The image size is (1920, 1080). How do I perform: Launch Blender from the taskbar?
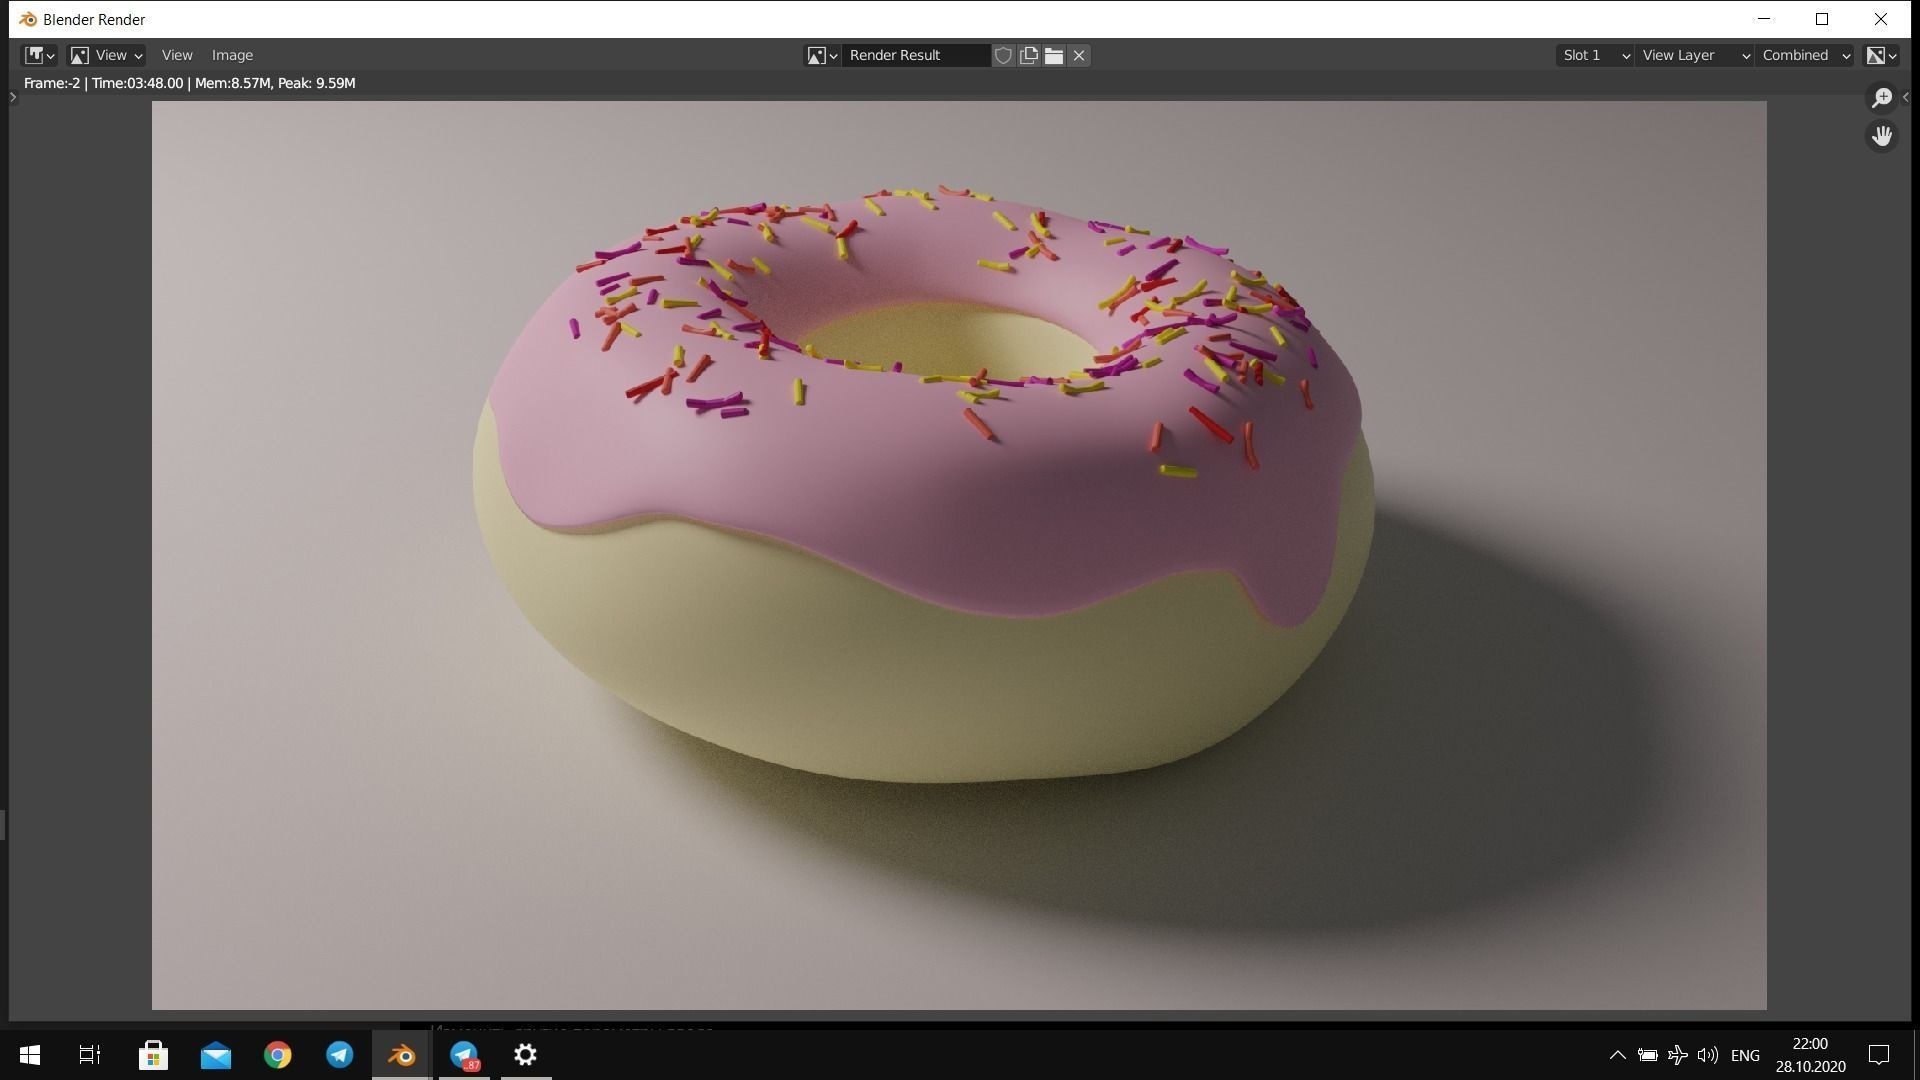point(401,1054)
